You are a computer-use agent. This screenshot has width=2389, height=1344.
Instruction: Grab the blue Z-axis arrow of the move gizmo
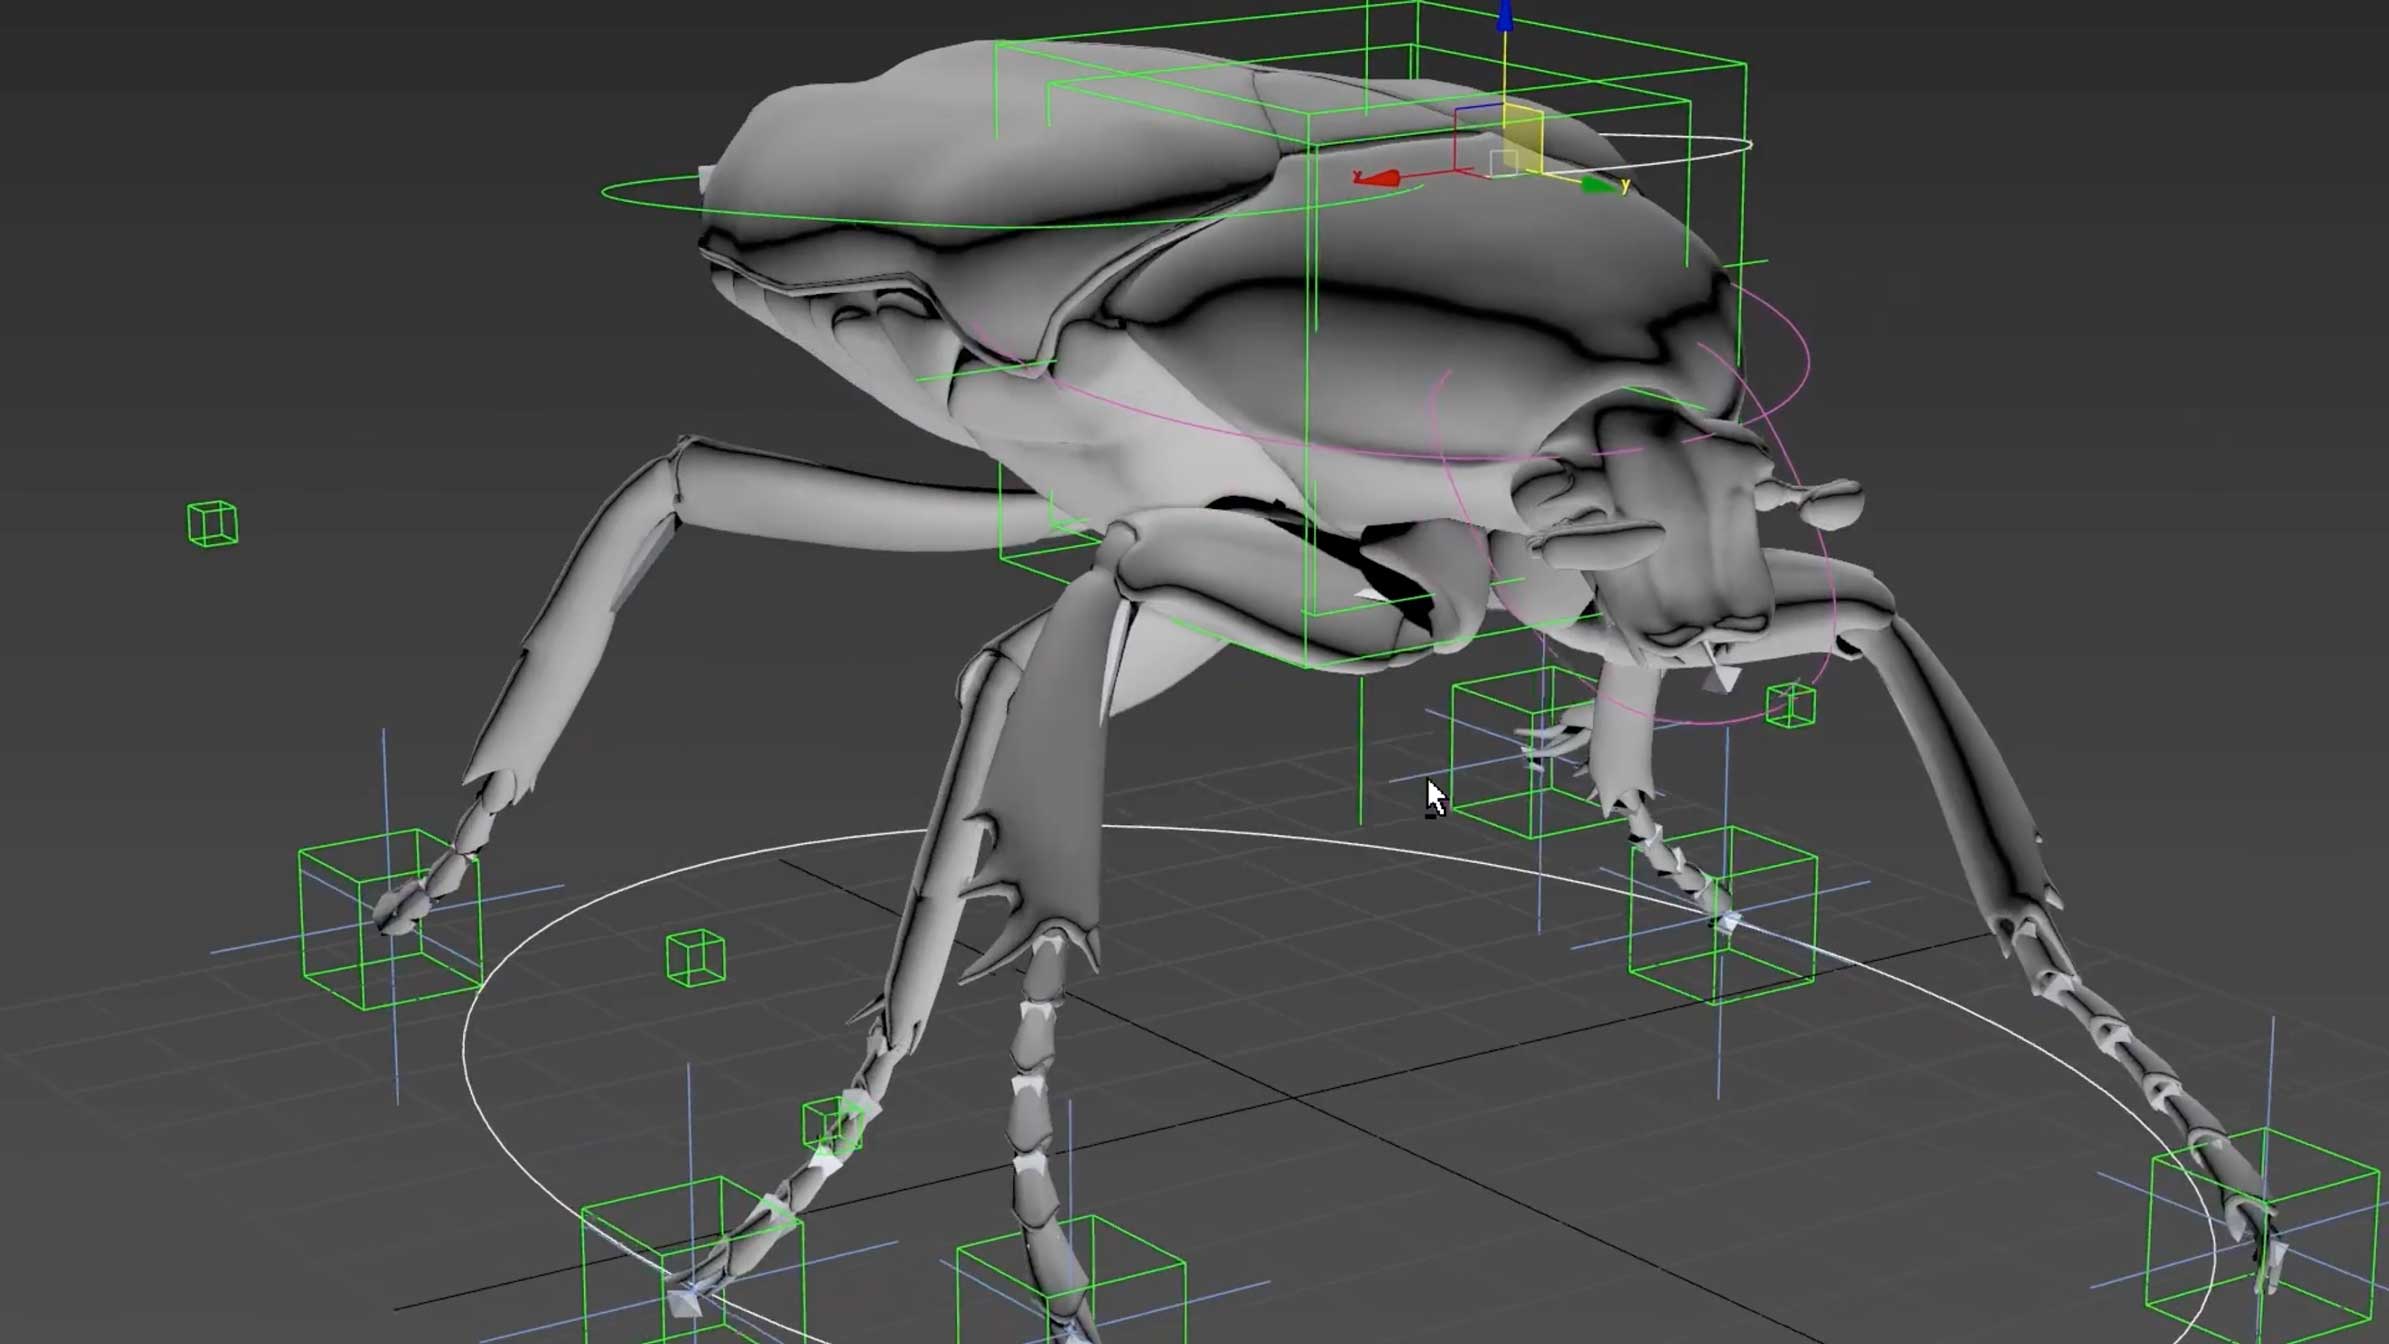pos(1504,17)
